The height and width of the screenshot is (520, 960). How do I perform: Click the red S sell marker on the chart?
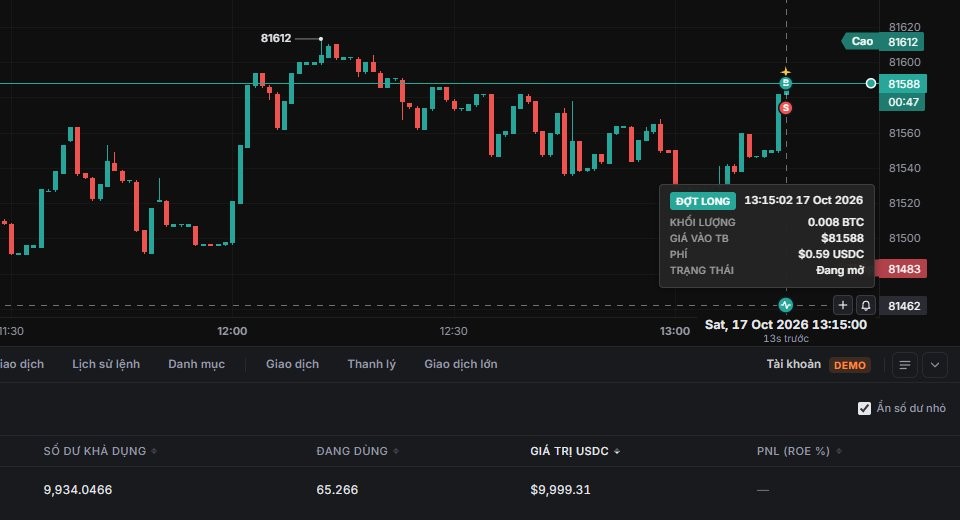786,108
